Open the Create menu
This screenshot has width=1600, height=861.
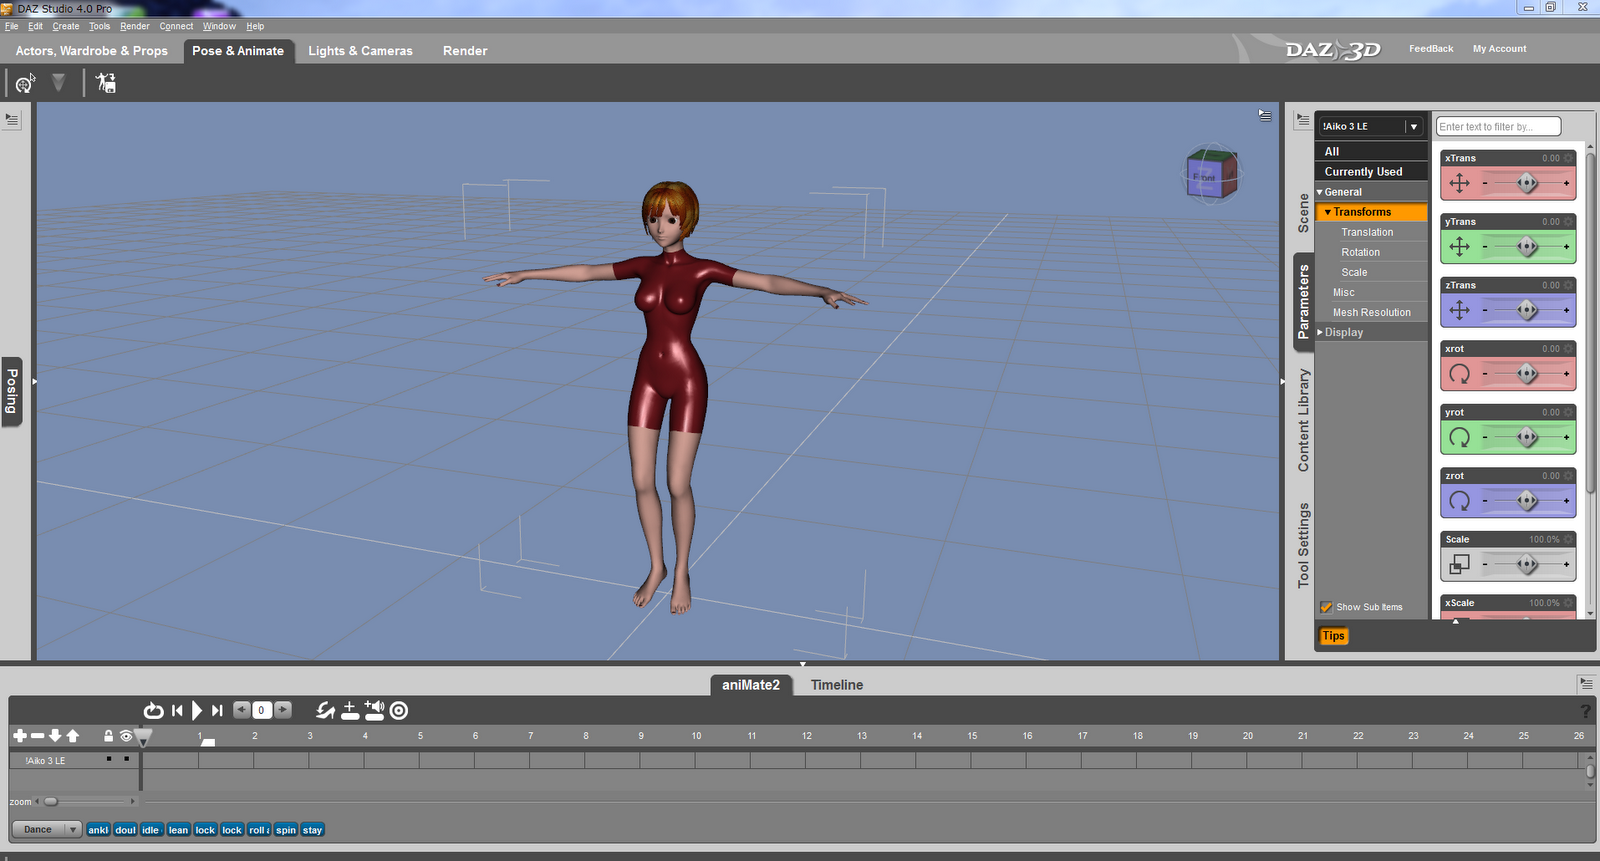[66, 26]
